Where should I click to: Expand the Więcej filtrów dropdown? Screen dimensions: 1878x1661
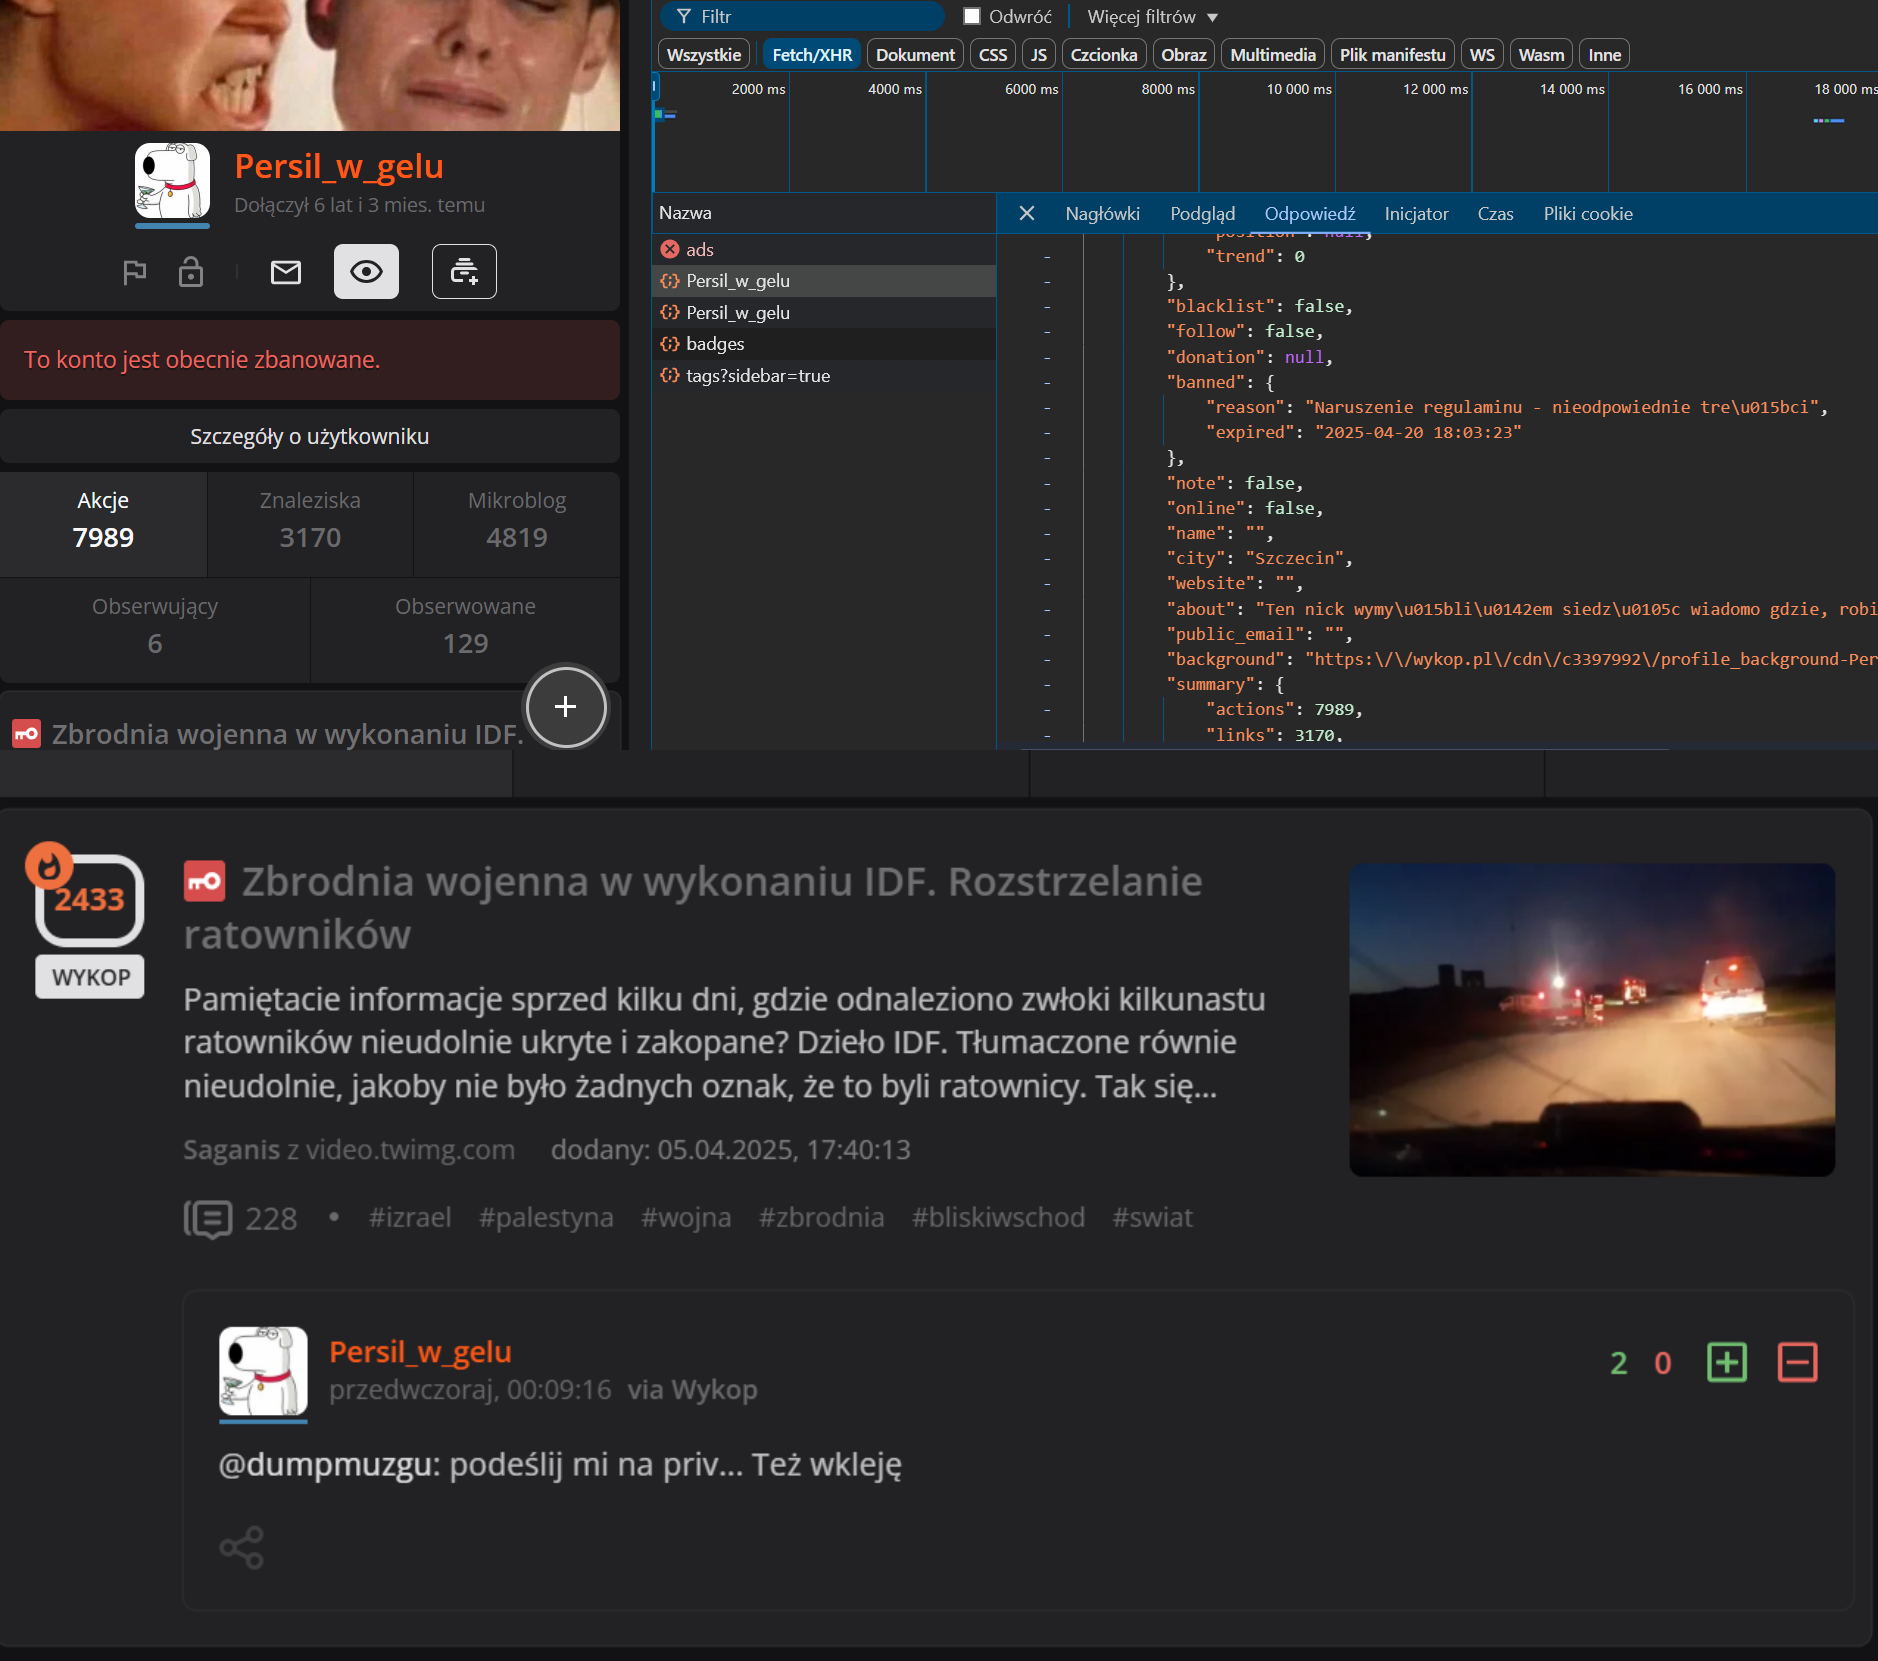click(x=1152, y=17)
